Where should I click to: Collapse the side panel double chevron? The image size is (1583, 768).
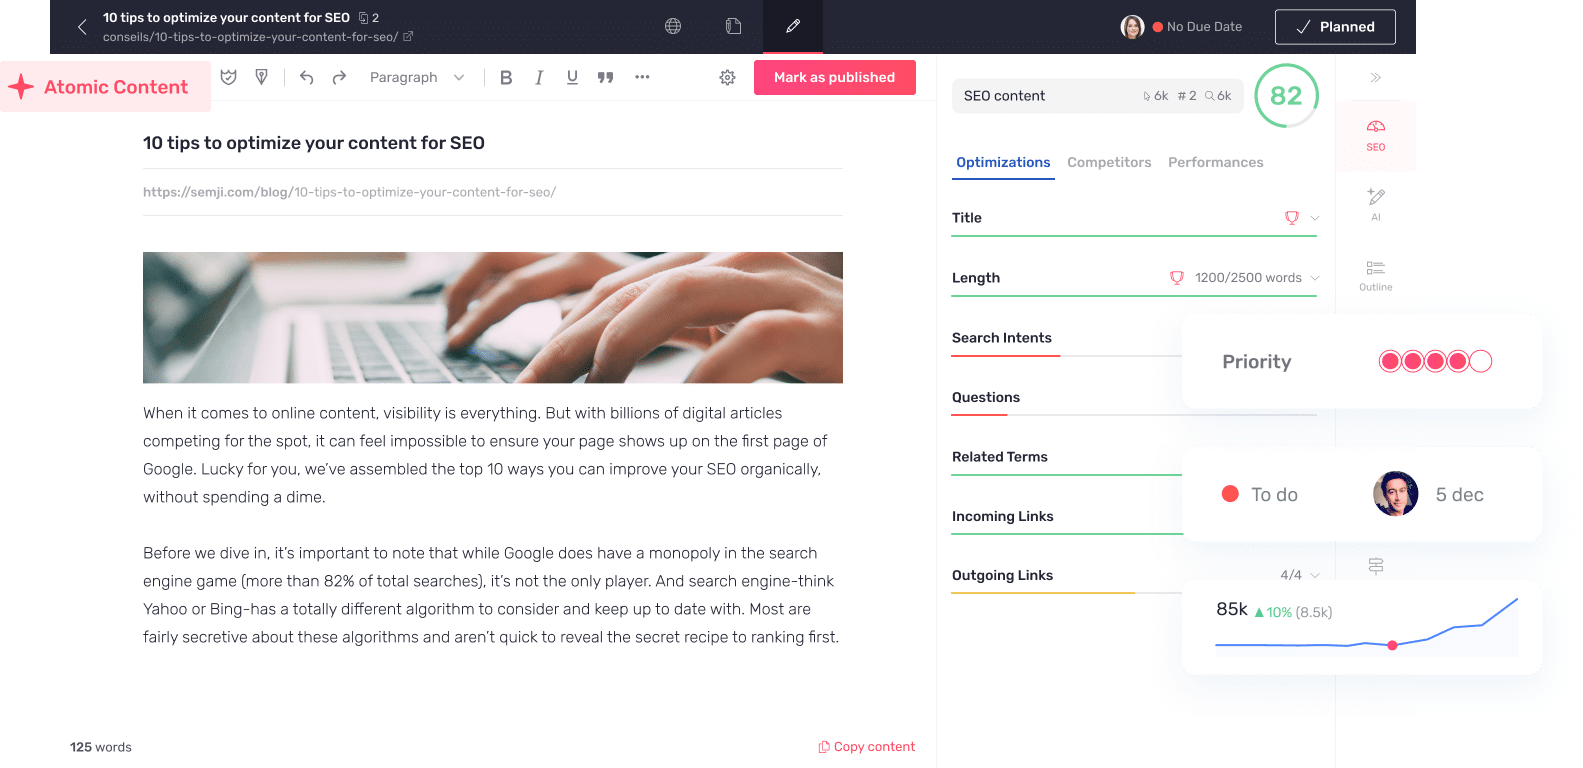tap(1376, 77)
